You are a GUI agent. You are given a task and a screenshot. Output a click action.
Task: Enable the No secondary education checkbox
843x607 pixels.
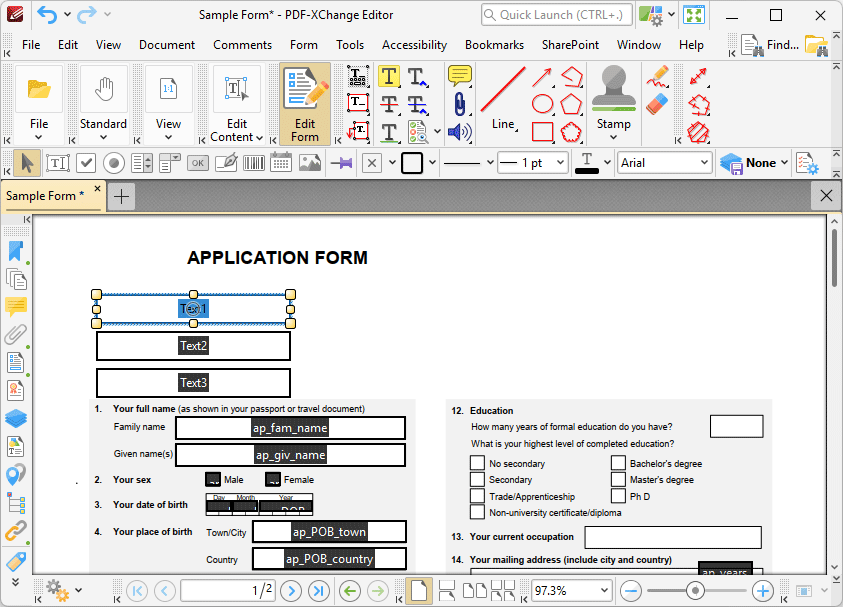(478, 462)
